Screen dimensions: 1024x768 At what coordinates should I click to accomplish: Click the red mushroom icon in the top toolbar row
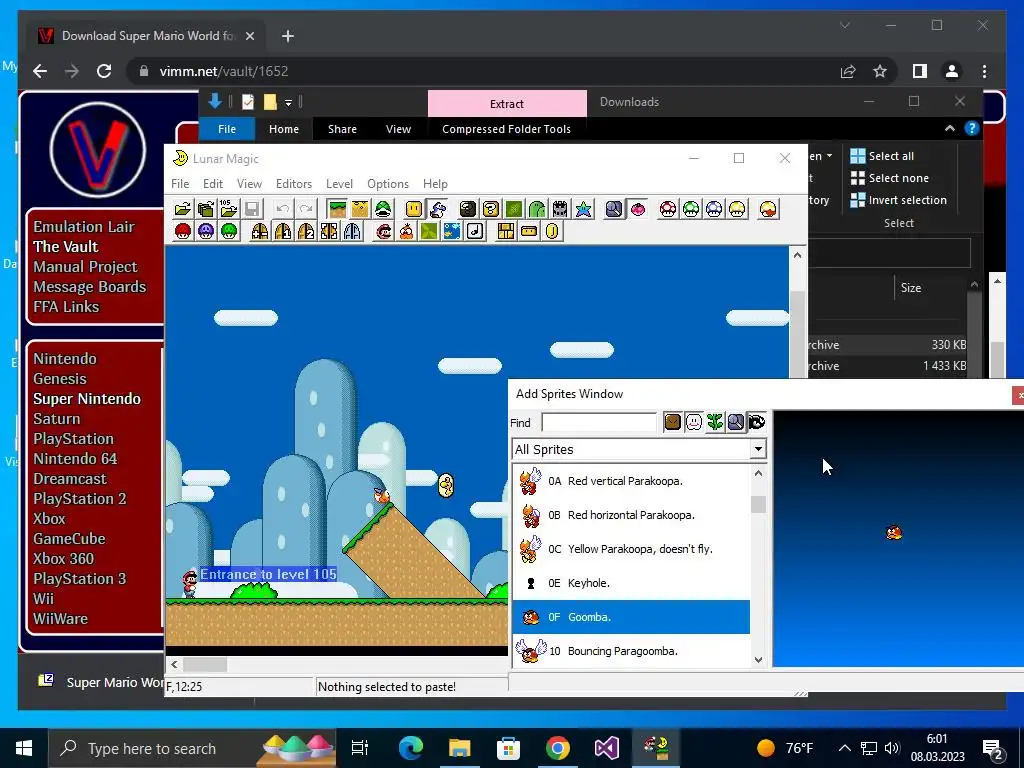coord(668,209)
